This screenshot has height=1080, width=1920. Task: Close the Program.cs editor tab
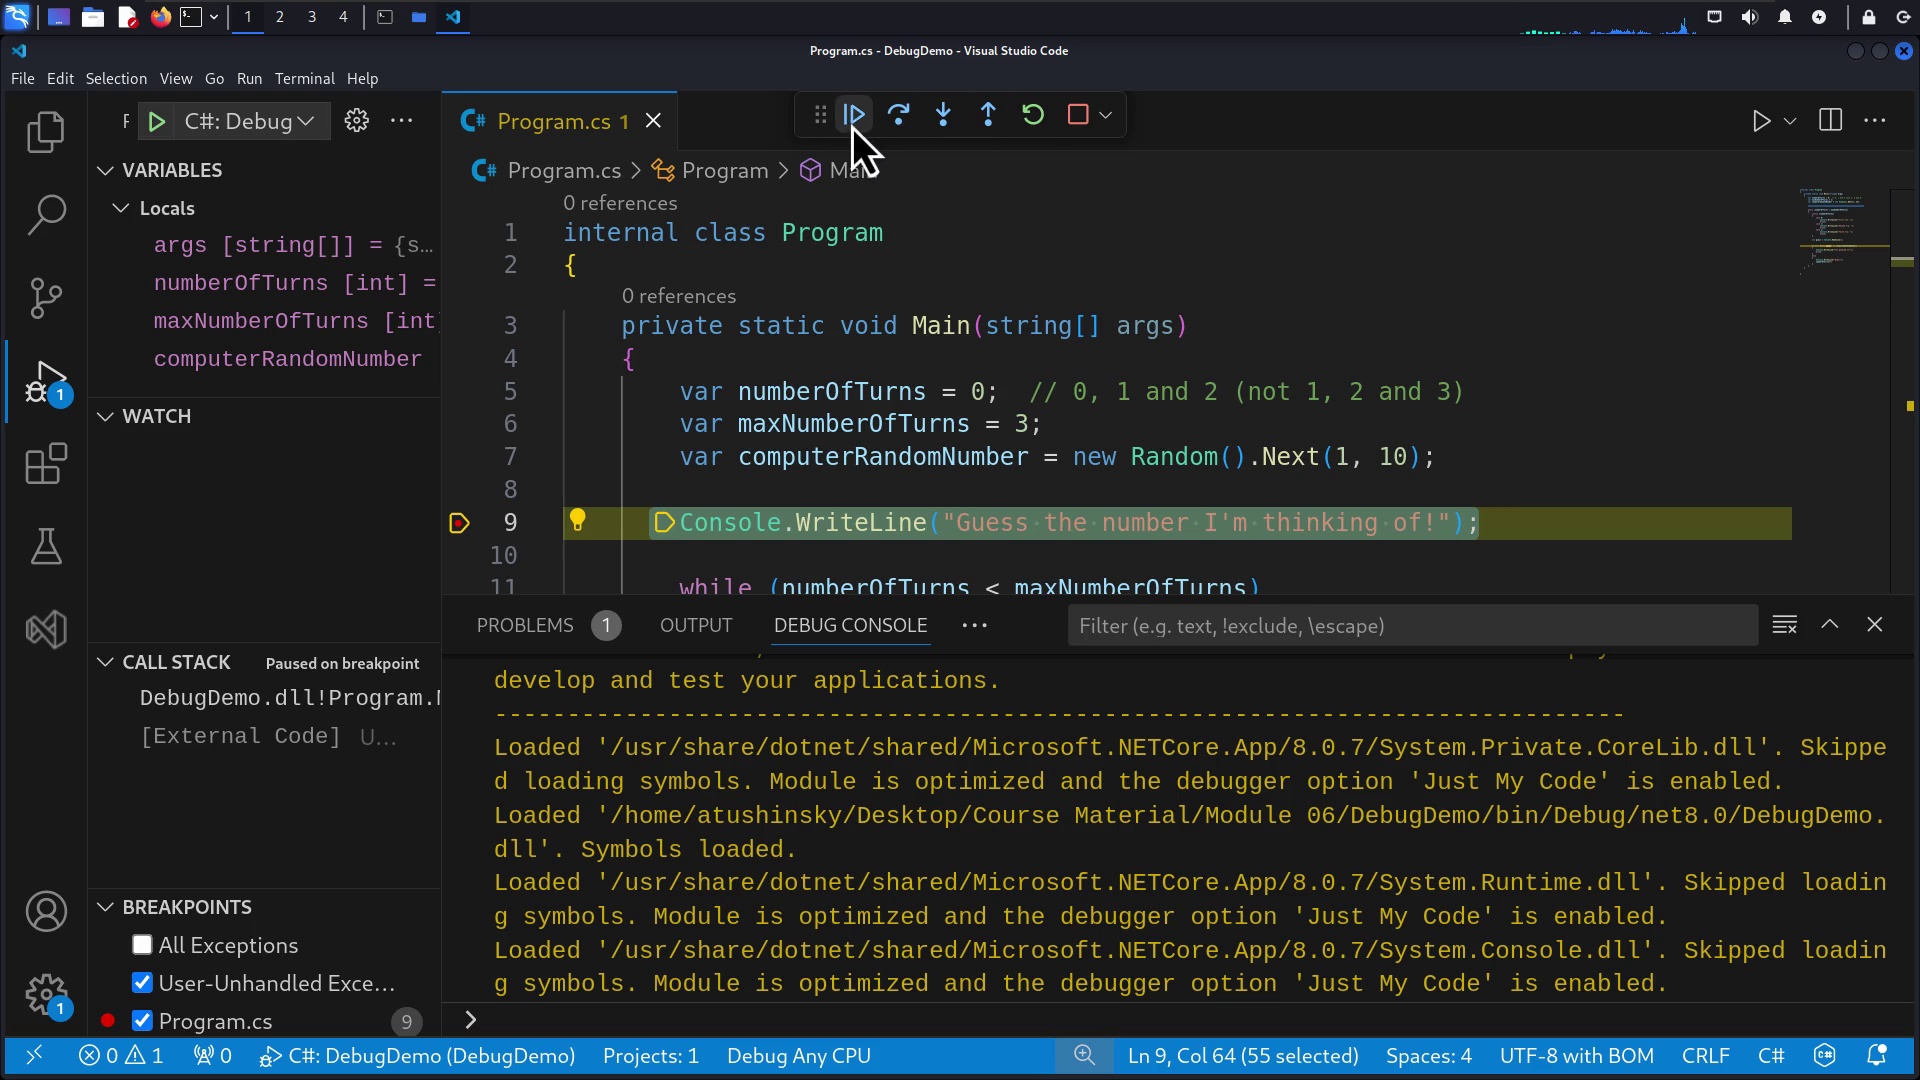tap(653, 121)
